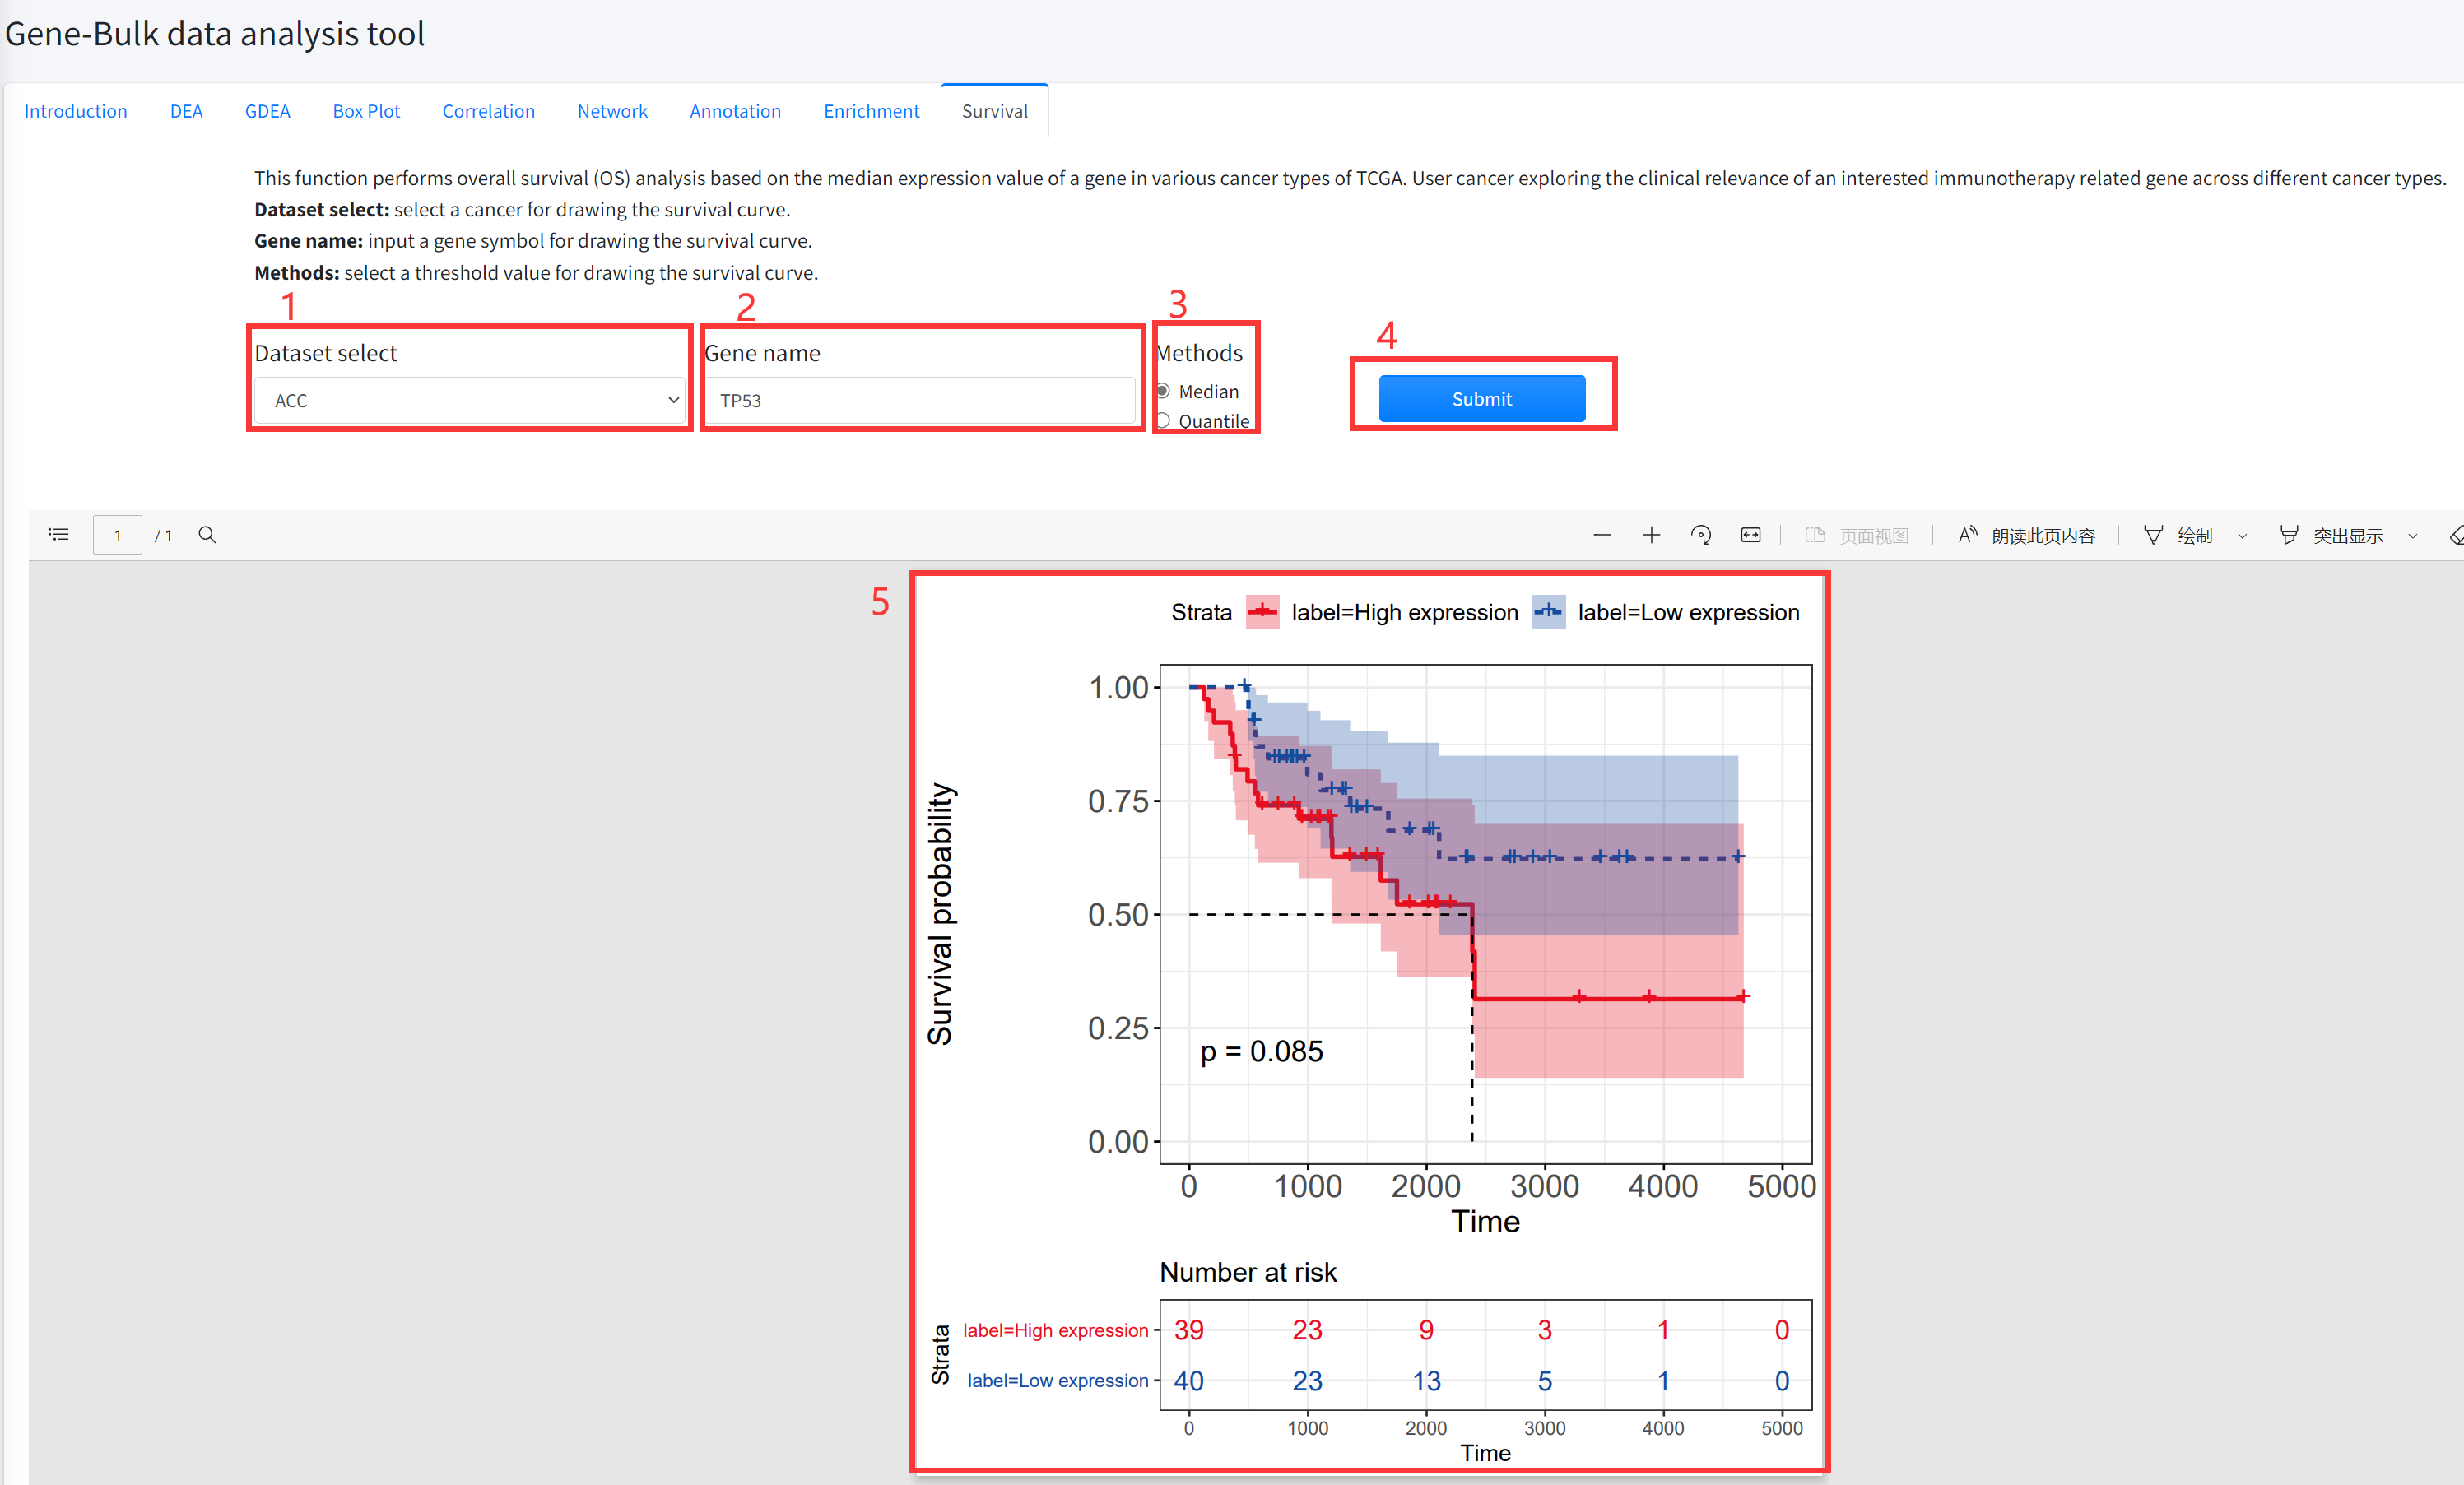The width and height of the screenshot is (2464, 1485).
Task: Click the PDF page number box
Action: click(117, 535)
